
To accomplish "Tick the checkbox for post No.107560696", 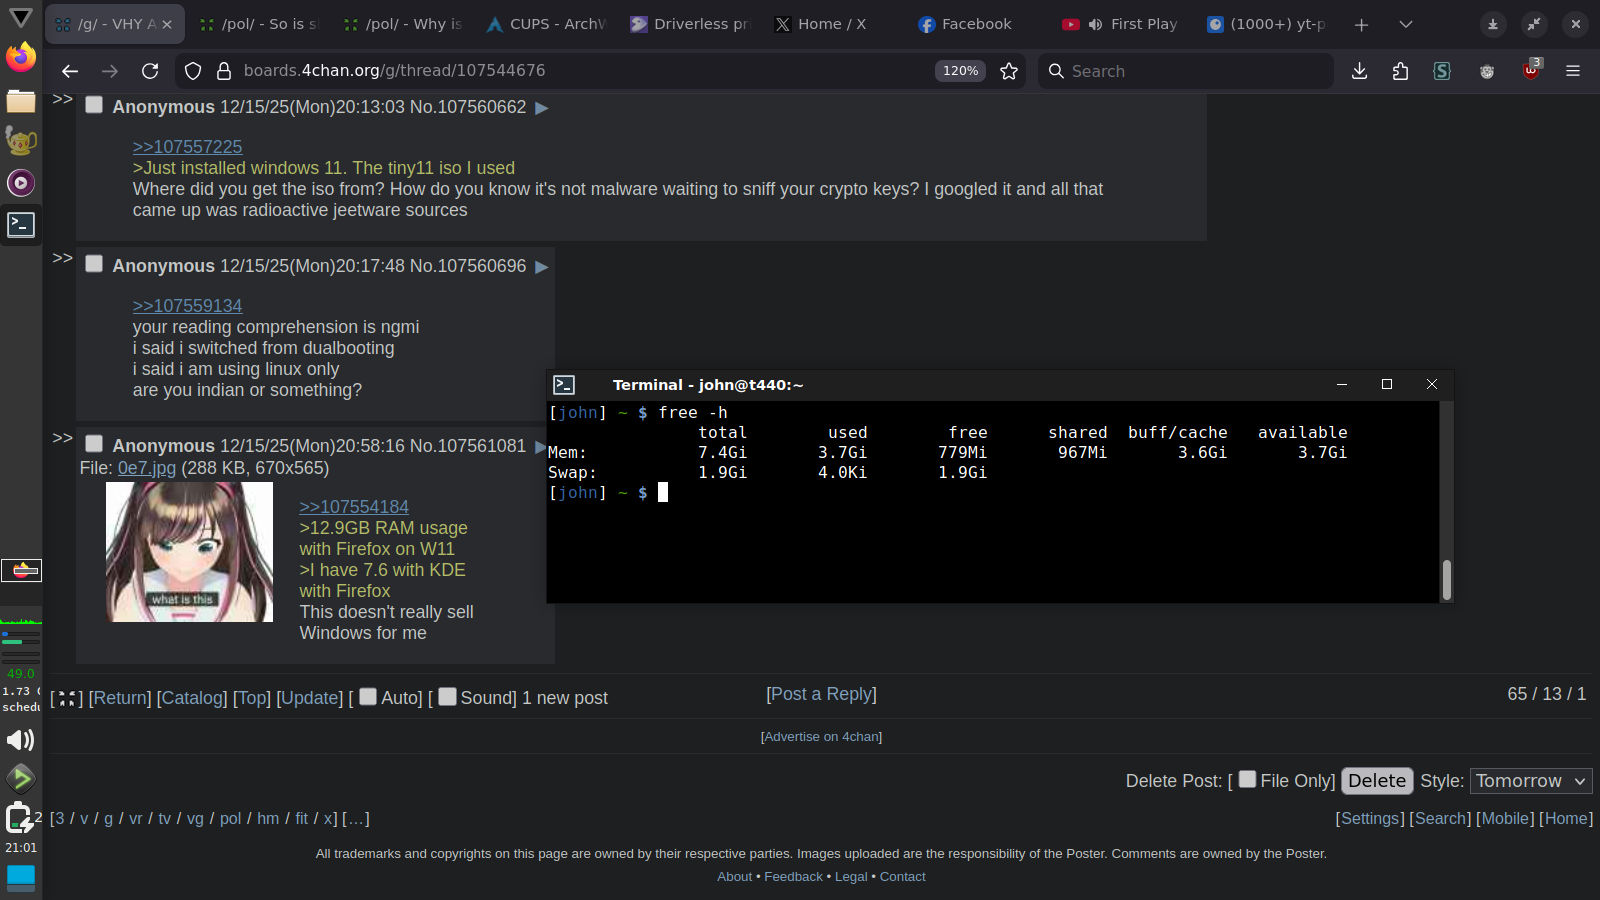I will point(94,264).
